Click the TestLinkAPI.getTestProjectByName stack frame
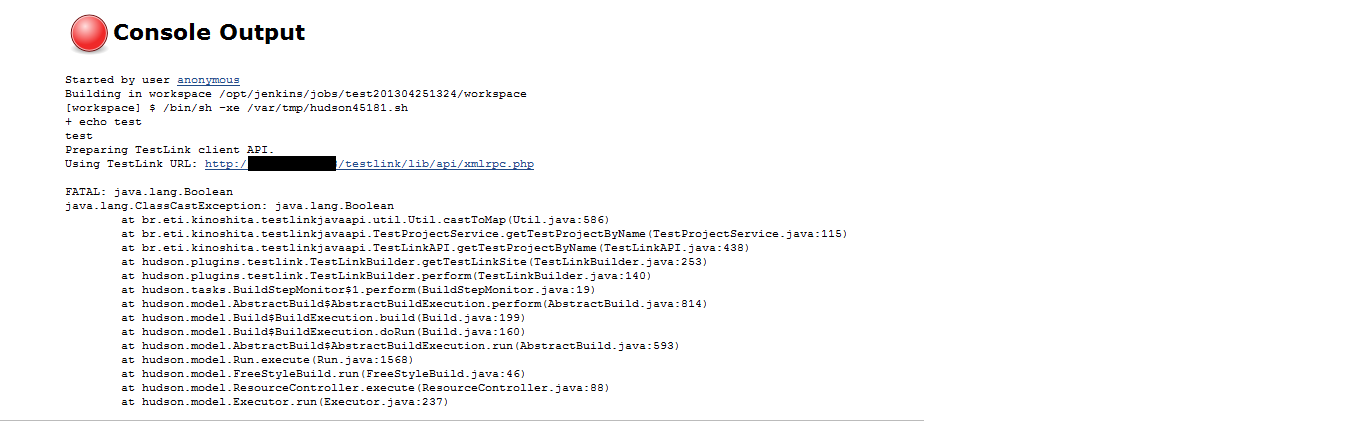This screenshot has width=1346, height=440. pos(435,248)
